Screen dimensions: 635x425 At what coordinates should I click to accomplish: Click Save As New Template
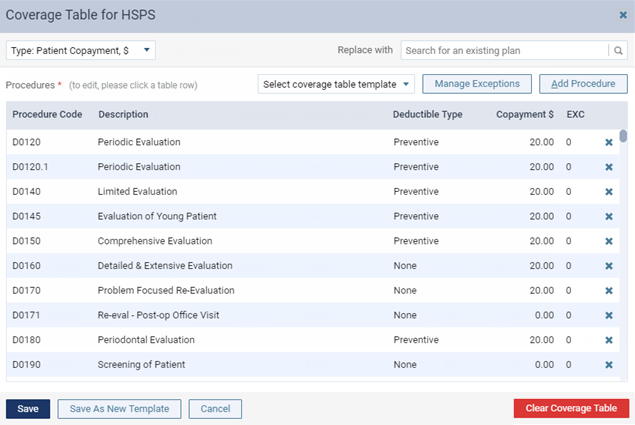(119, 409)
